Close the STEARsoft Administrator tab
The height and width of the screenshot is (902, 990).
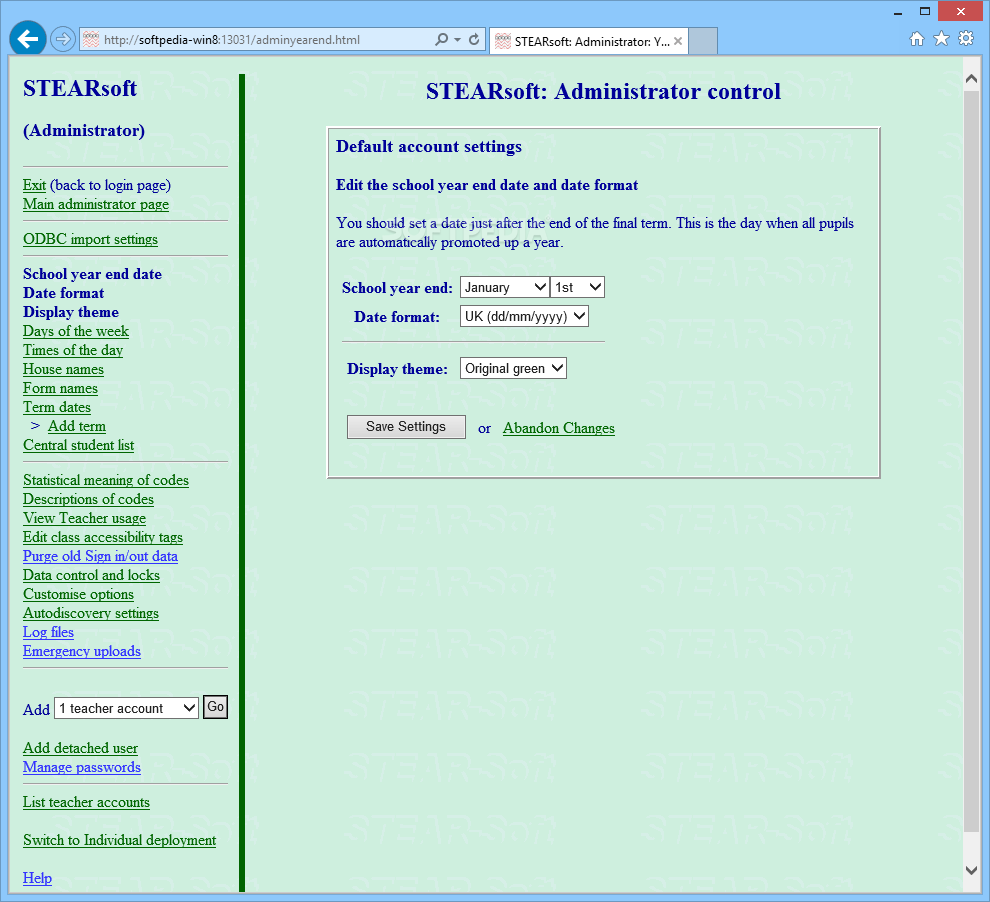(677, 41)
